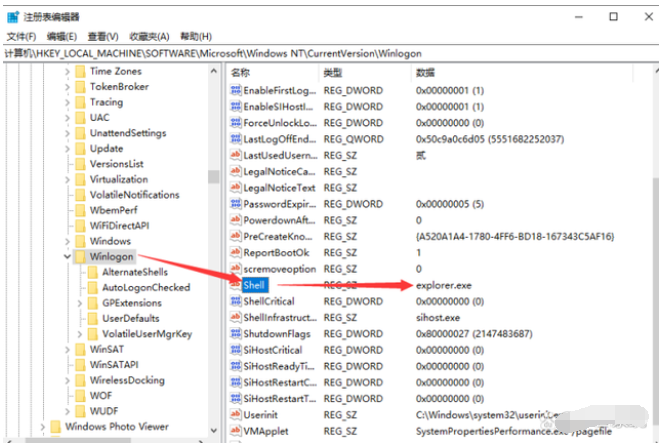The width and height of the screenshot is (665, 448).
Task: Collapse the Winlogon tree node
Action: (66, 257)
